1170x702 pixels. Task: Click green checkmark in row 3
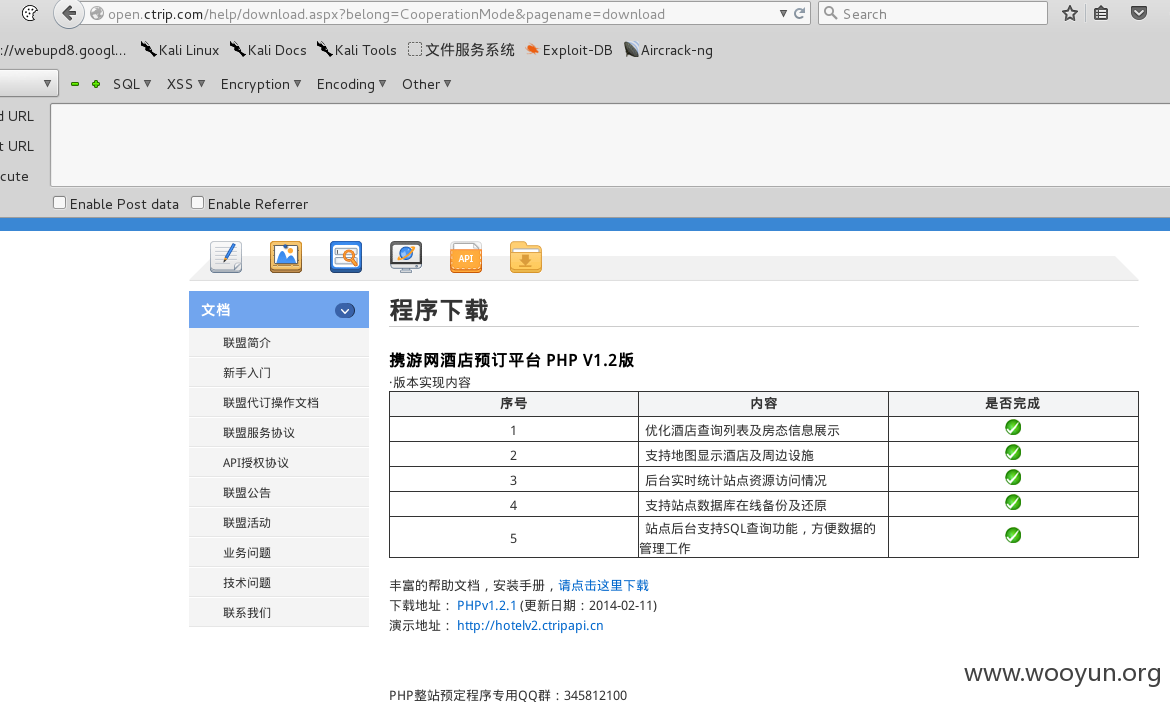pyautogui.click(x=1013, y=477)
